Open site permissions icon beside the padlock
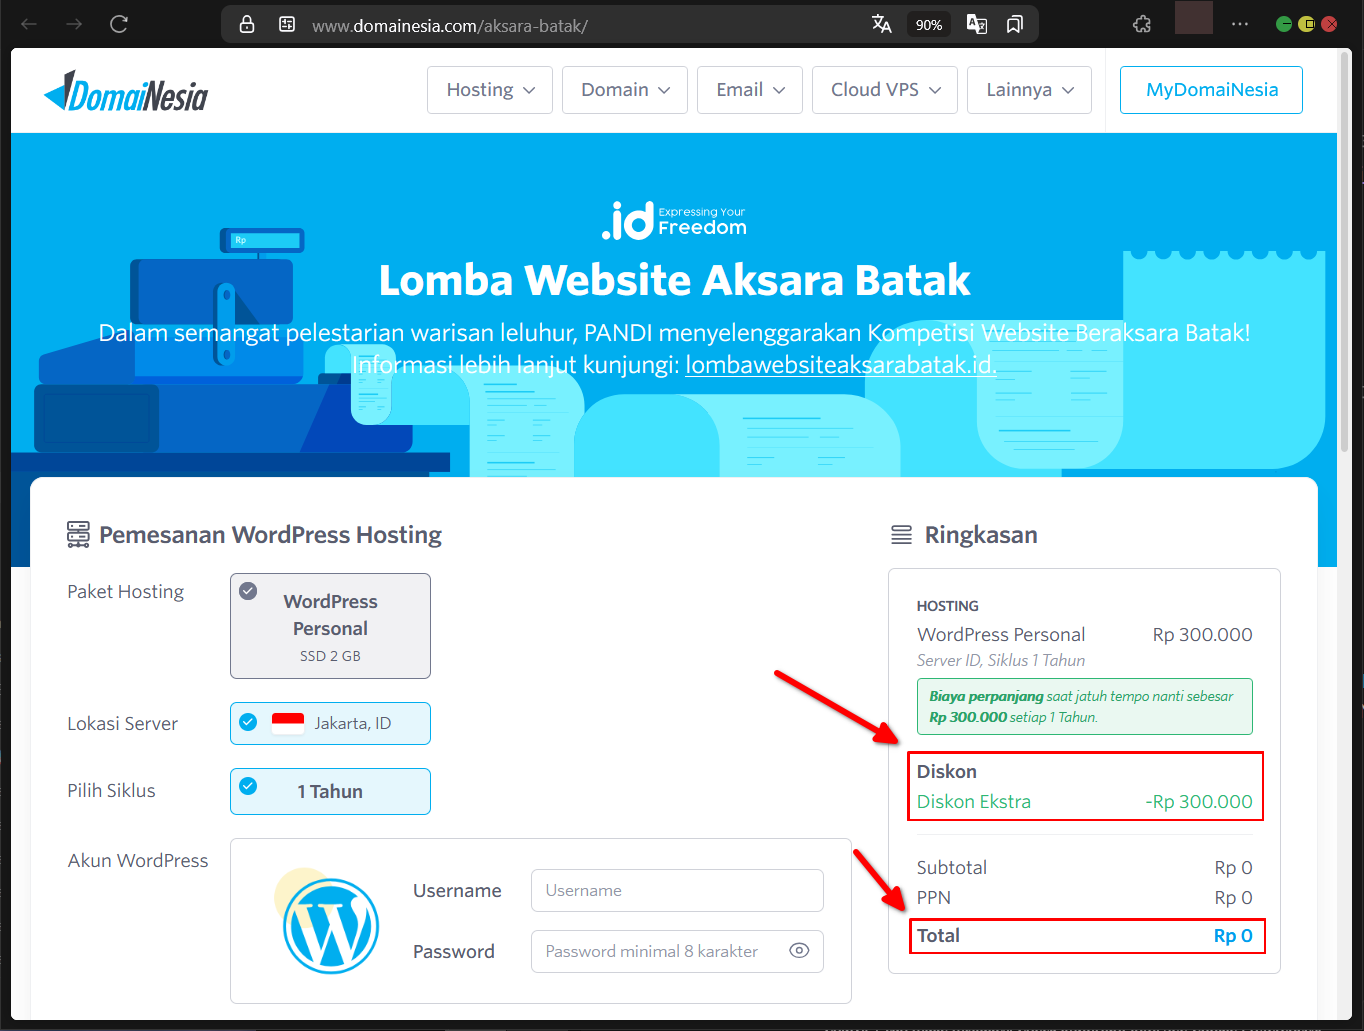1364x1031 pixels. [x=287, y=25]
